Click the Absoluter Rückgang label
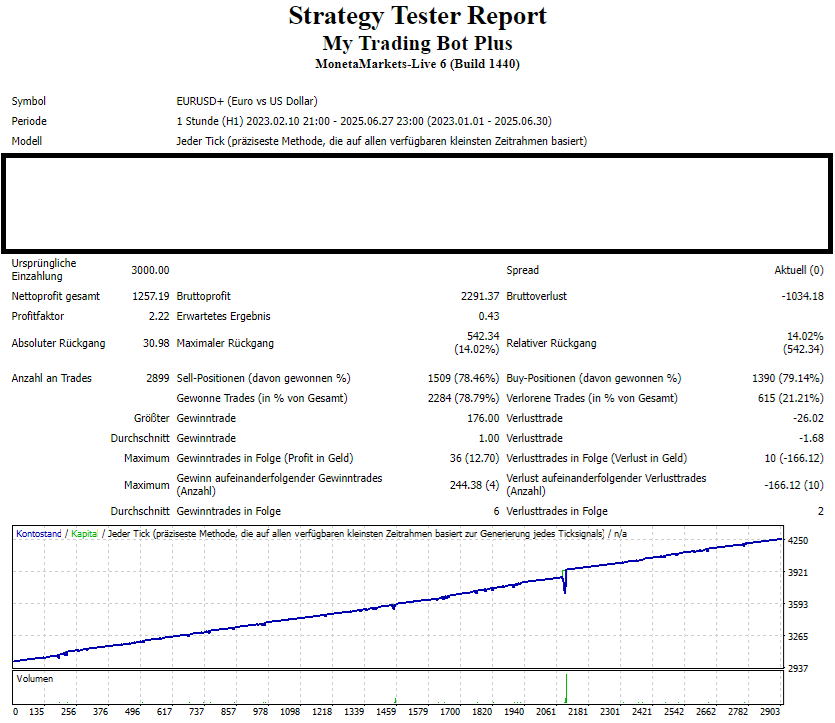Viewport: 835px width, 723px height. [x=58, y=343]
